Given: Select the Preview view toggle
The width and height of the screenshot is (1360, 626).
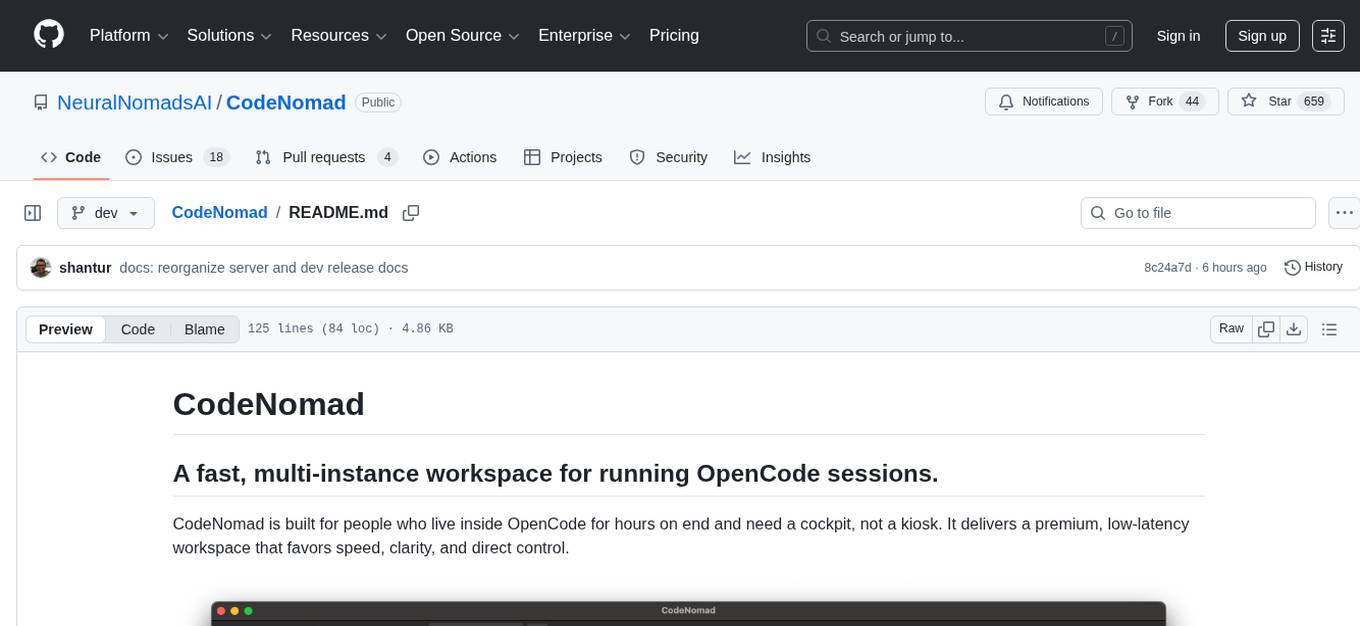Looking at the screenshot, I should 66,329.
